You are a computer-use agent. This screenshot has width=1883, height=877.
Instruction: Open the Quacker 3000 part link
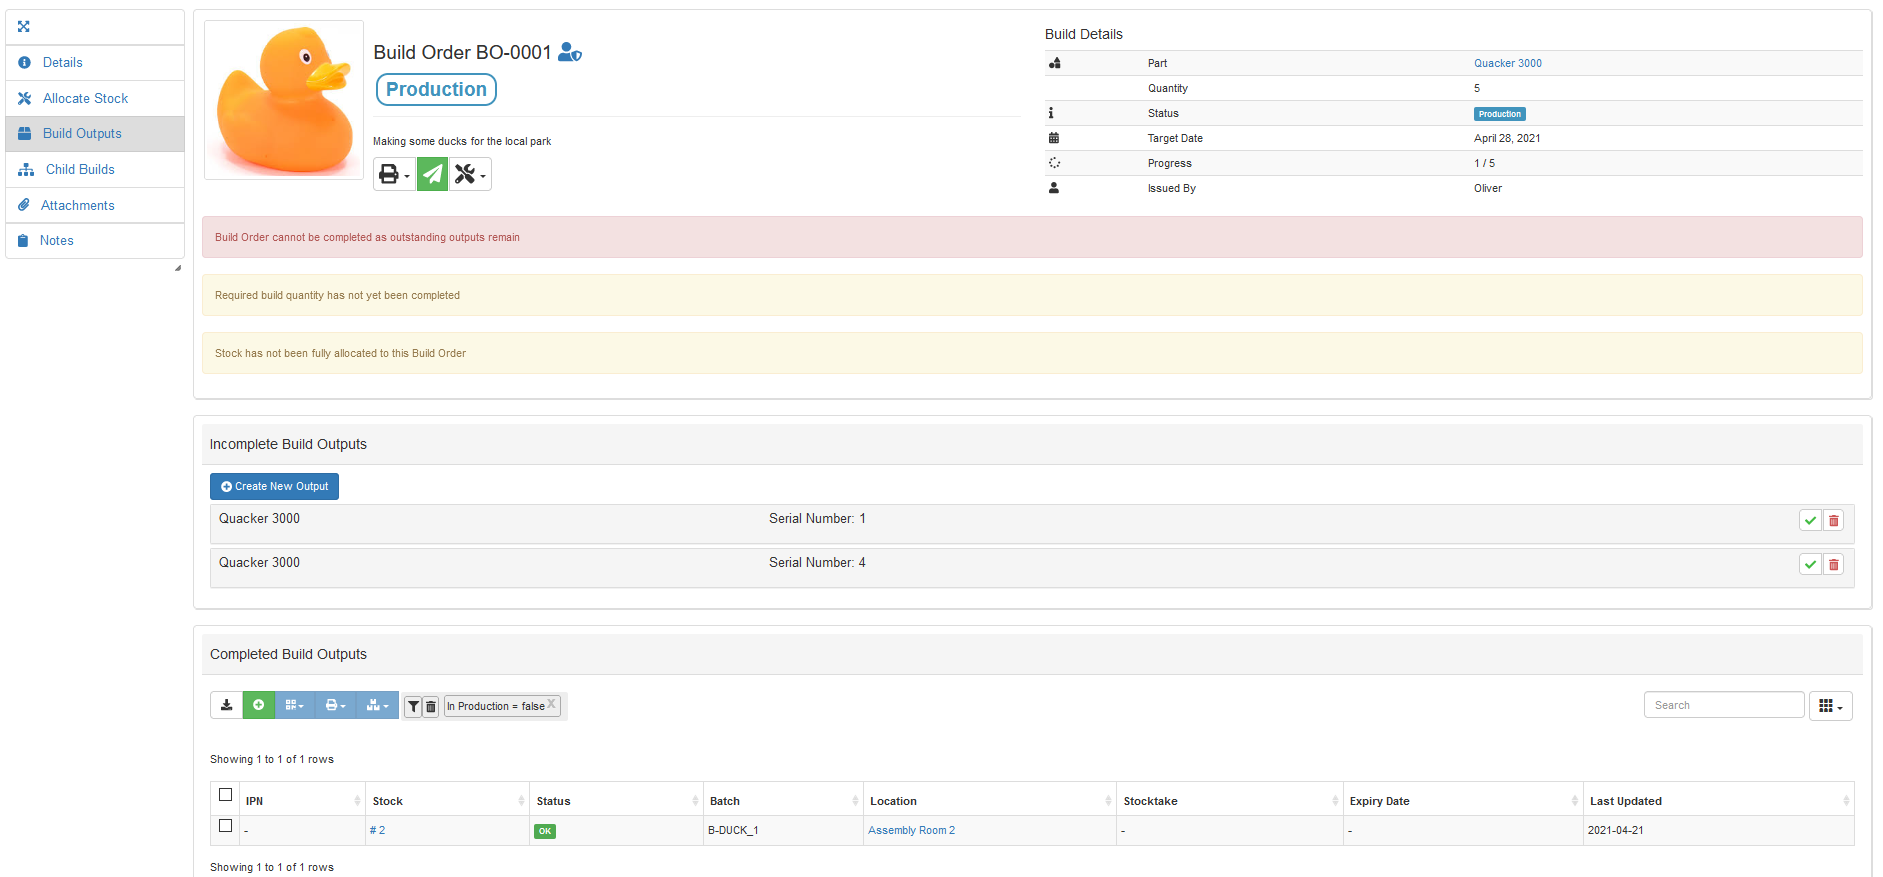tap(1507, 63)
